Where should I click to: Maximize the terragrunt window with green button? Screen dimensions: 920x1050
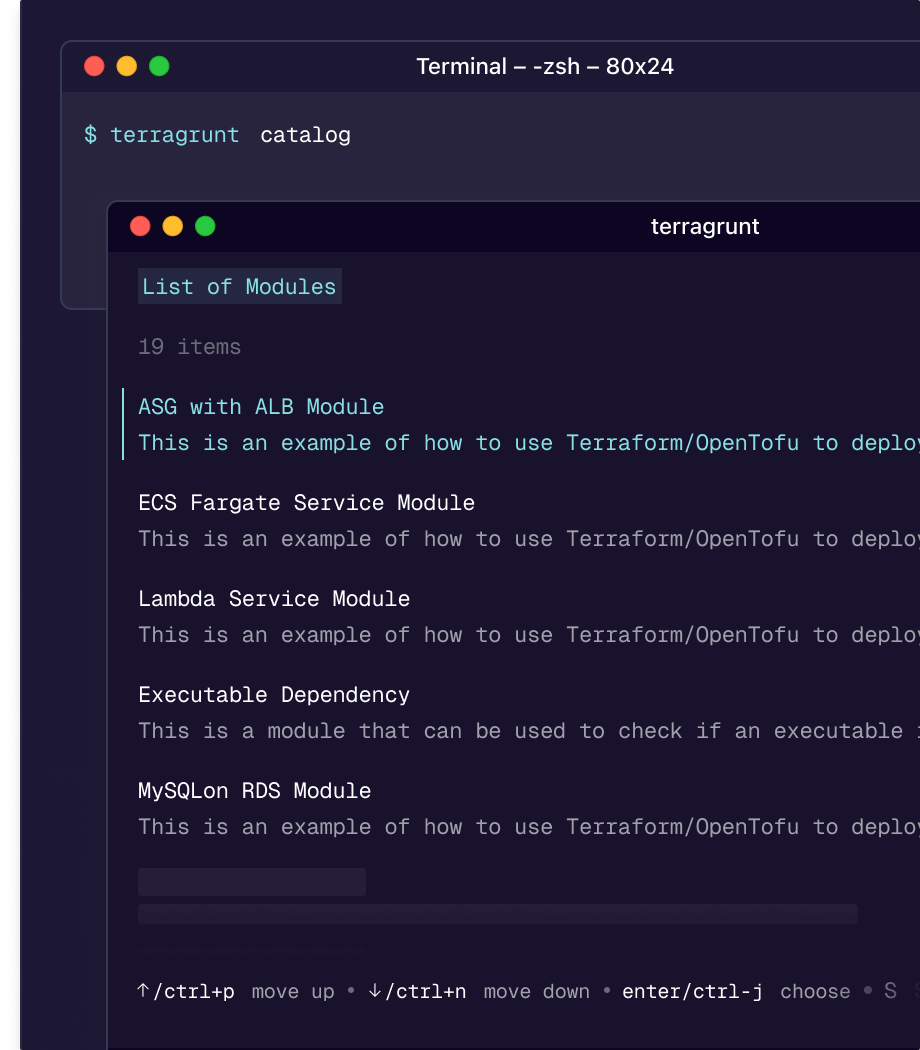coord(205,226)
